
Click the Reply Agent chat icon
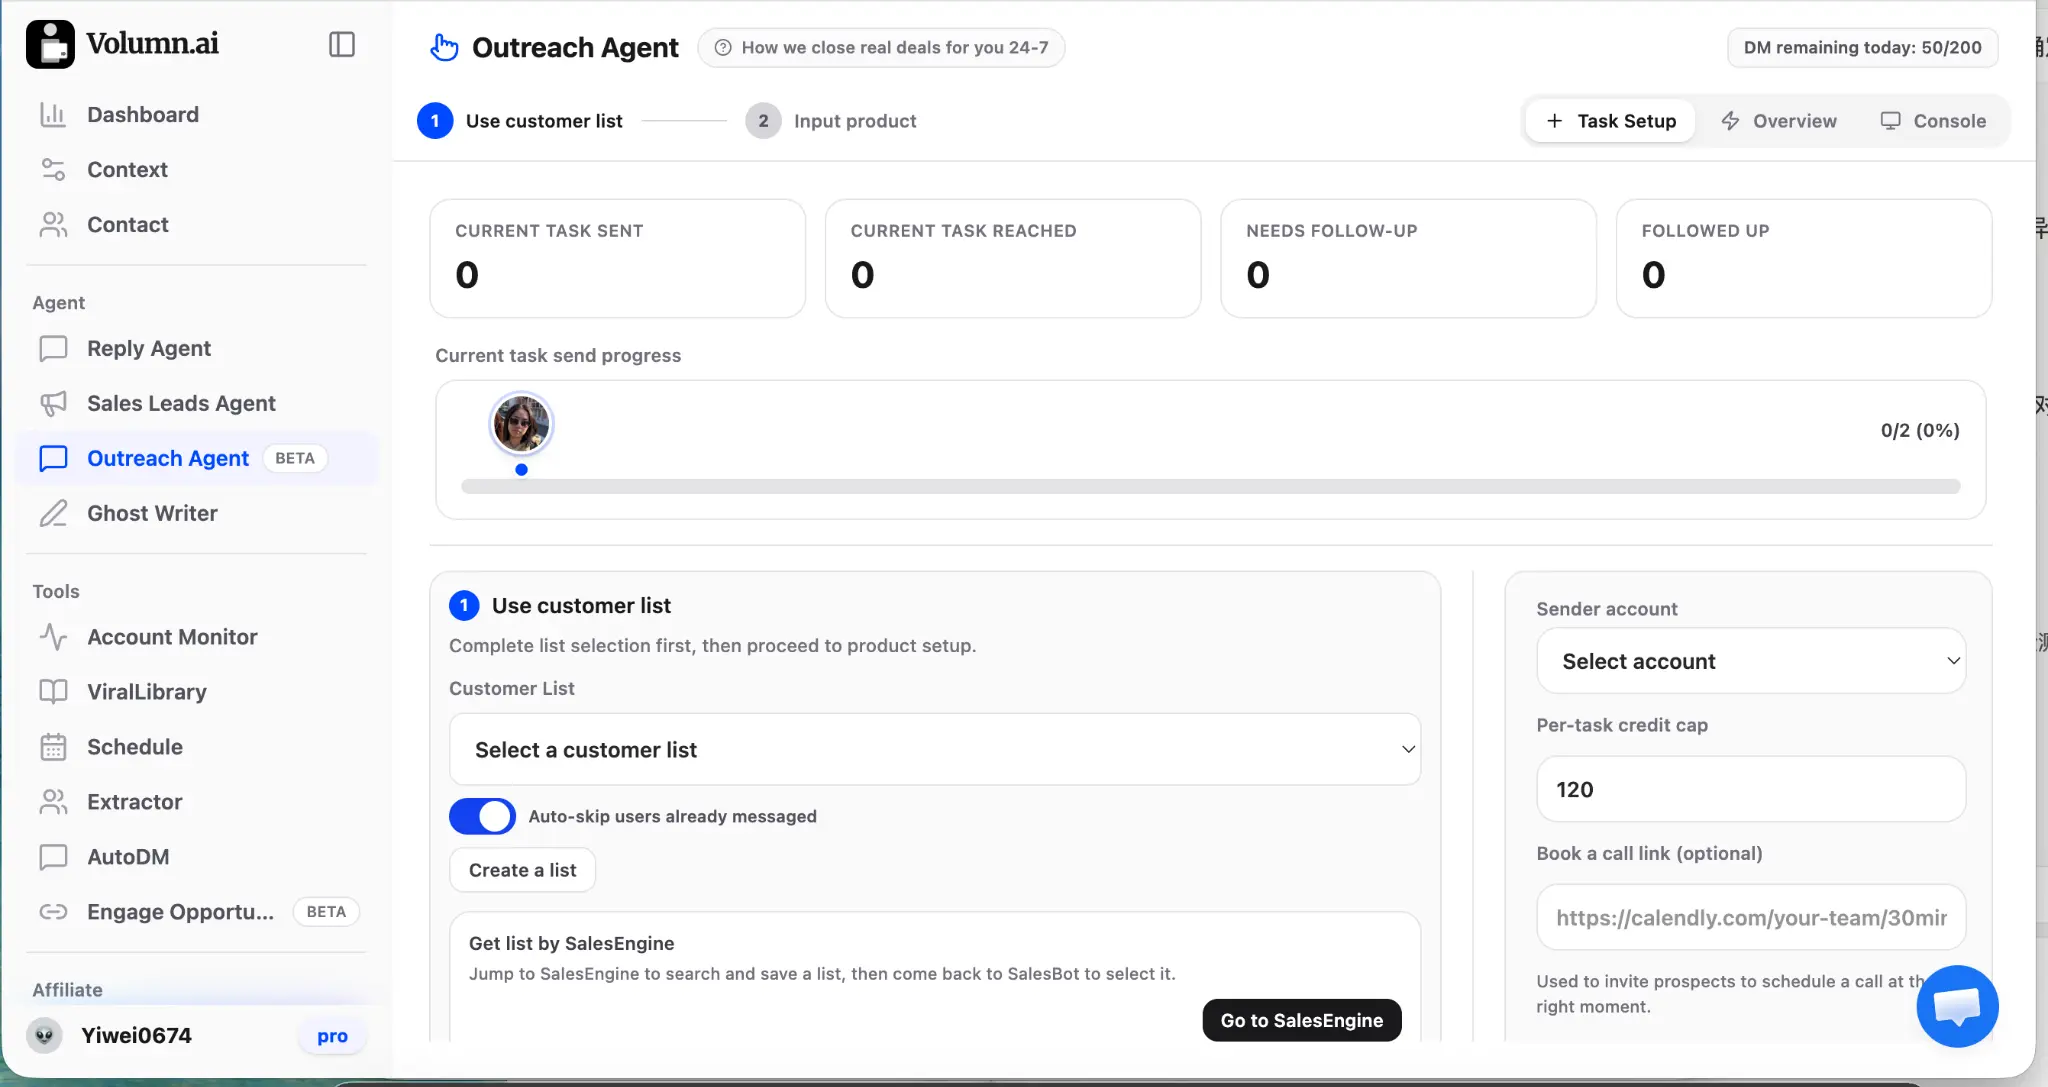(x=53, y=348)
